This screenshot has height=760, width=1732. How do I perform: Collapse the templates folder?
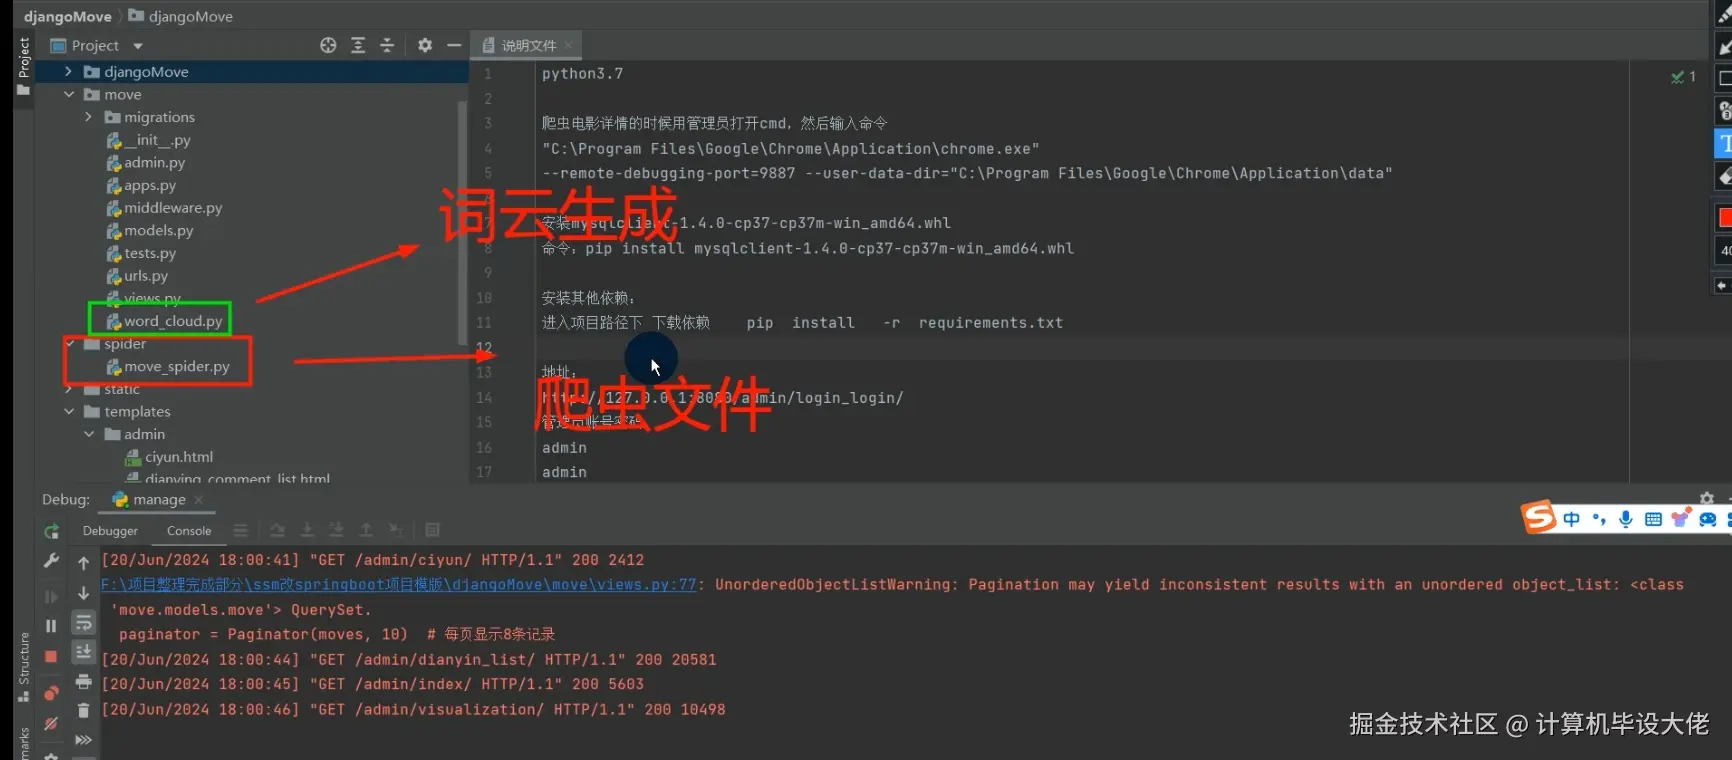[x=68, y=412]
